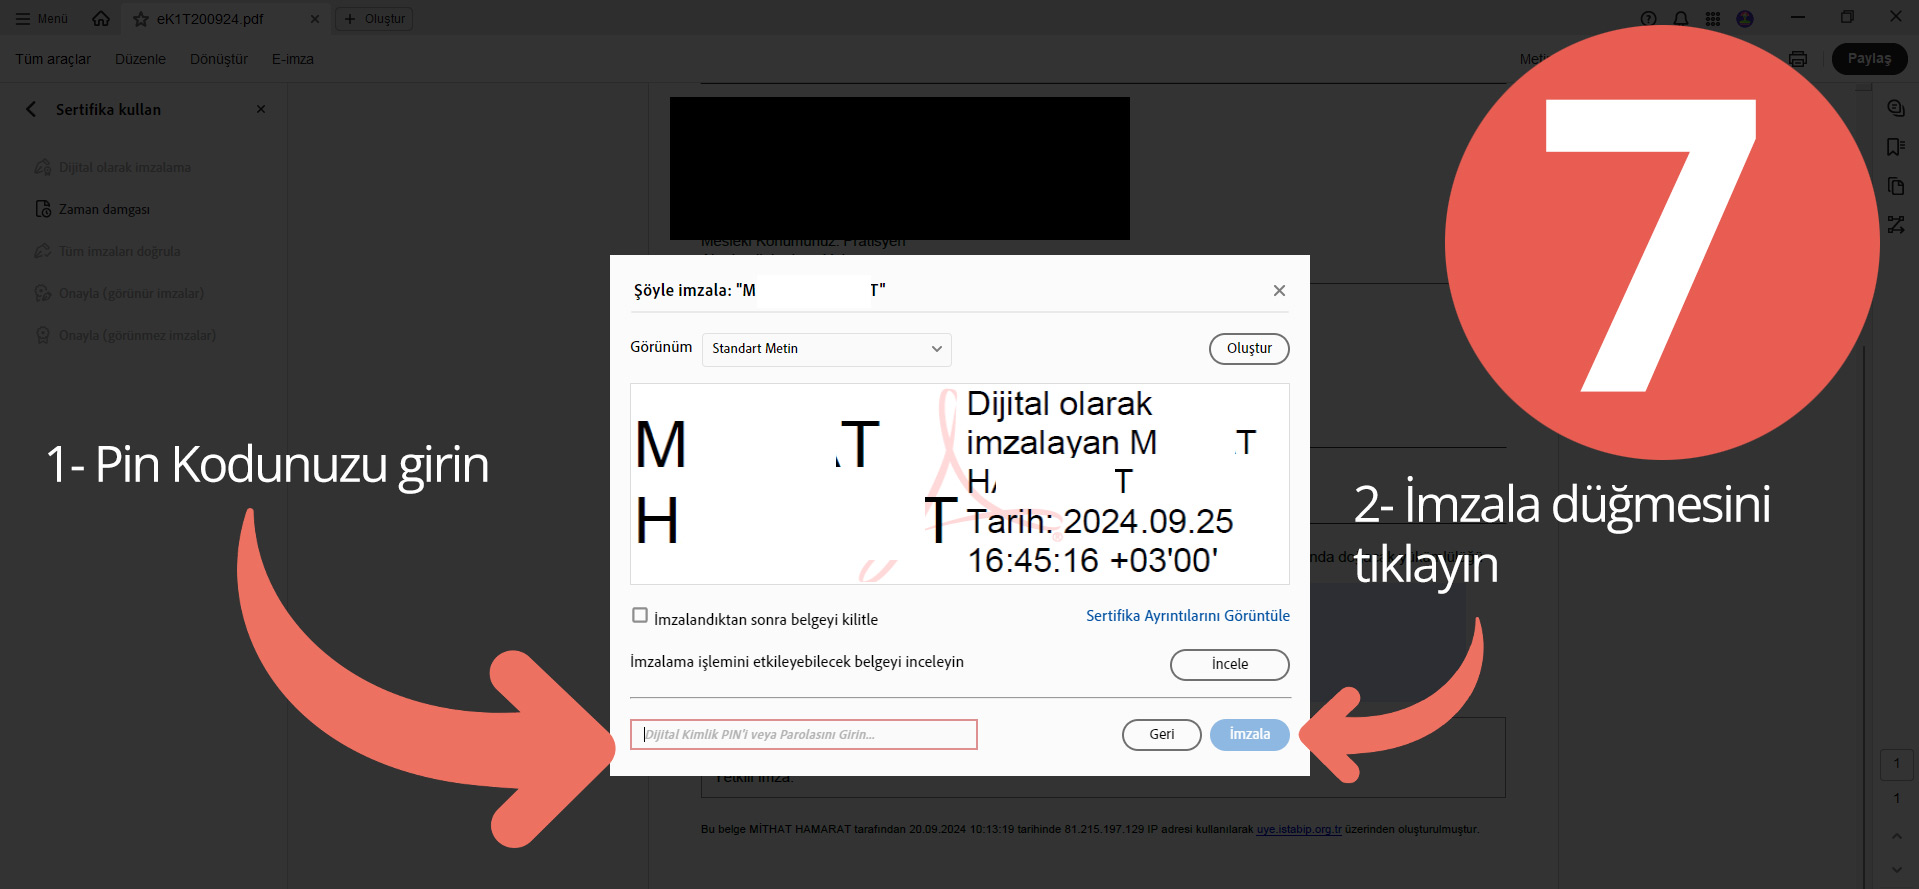Image resolution: width=1919 pixels, height=889 pixels.
Task: Go to previous page with up chevron
Action: [x=1896, y=836]
